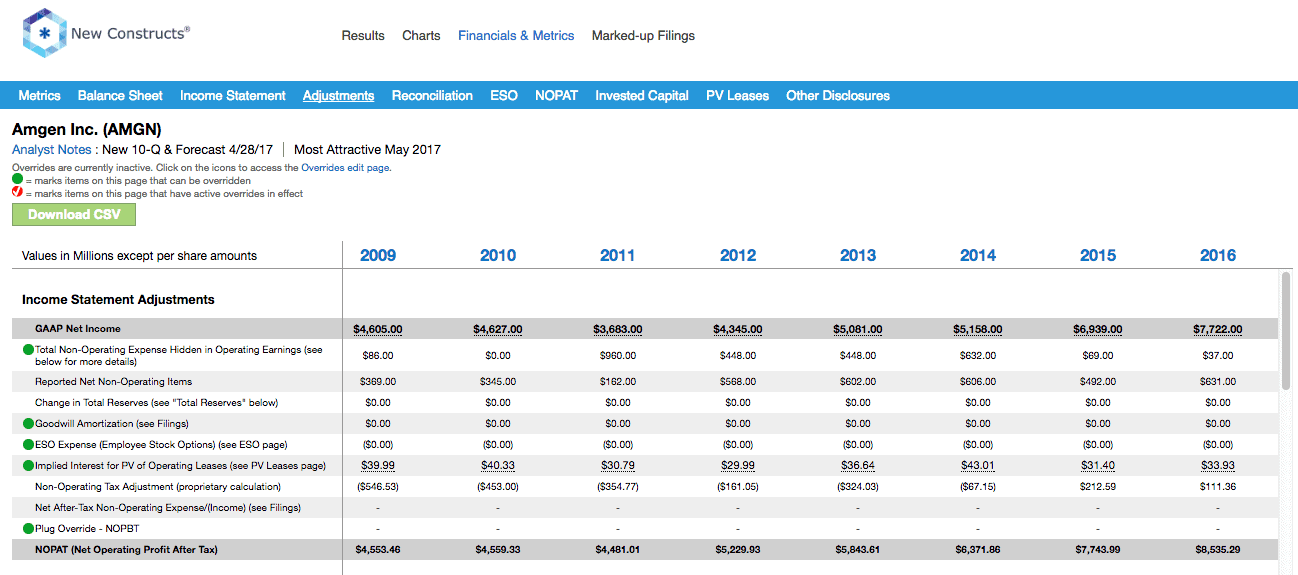Click green override dot for Plug Override - NOPBT

(28, 528)
